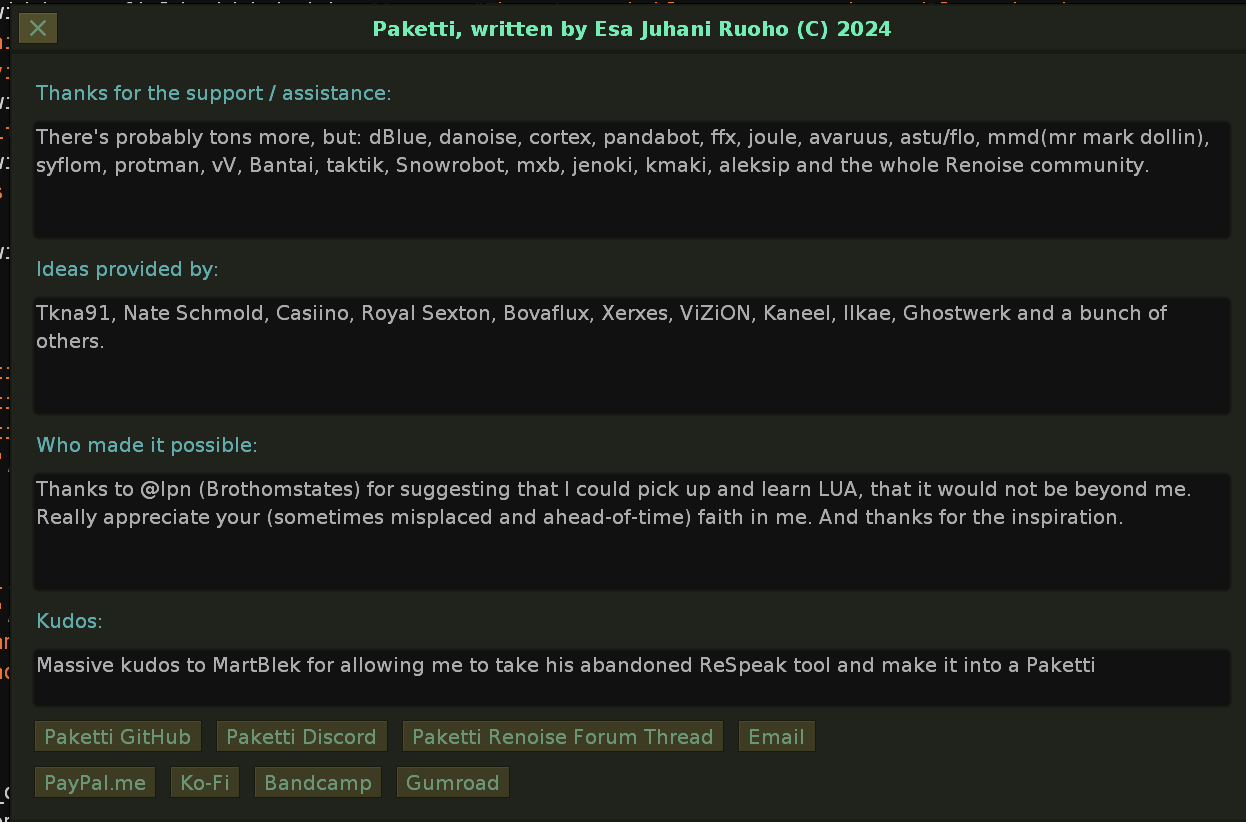Click the 'Ideas provided by:' label

[x=127, y=269]
